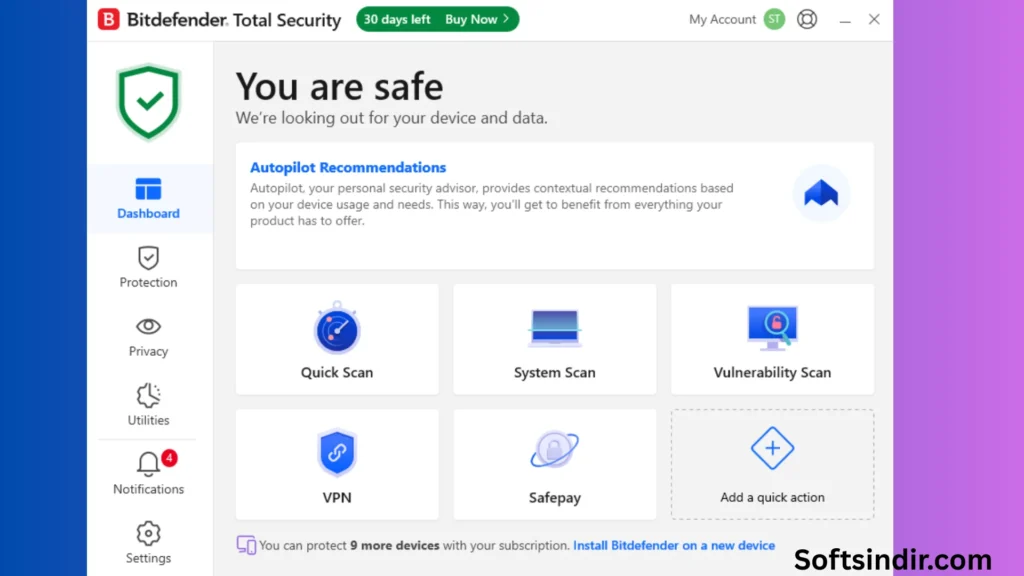
Task: Open the Autopilot Recommendations heading link
Action: 348,168
